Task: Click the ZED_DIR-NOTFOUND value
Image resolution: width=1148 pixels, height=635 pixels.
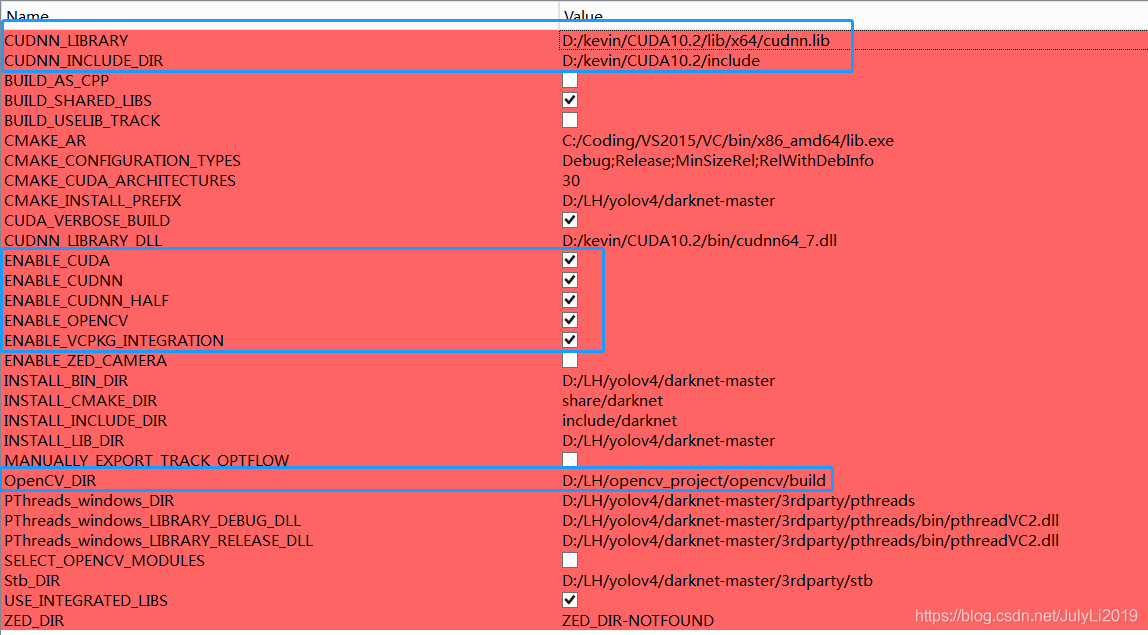Action: (638, 620)
